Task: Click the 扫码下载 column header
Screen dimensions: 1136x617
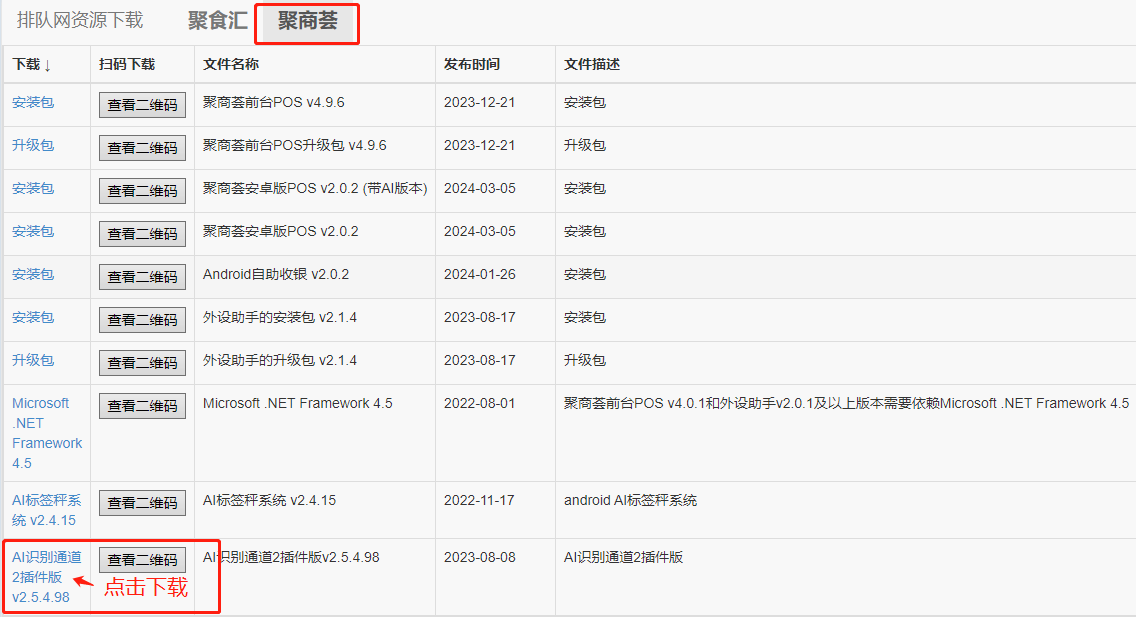Action: pos(127,64)
